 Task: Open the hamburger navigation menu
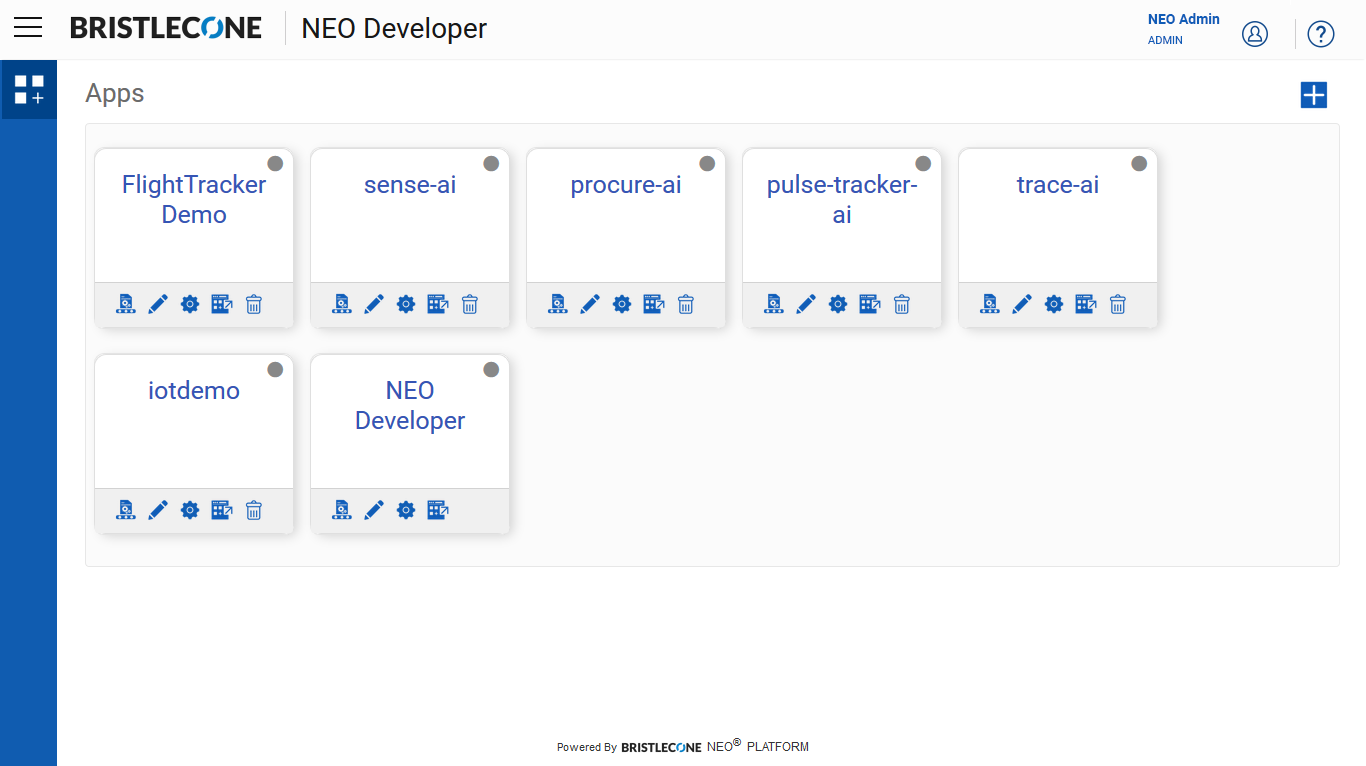pos(28,28)
